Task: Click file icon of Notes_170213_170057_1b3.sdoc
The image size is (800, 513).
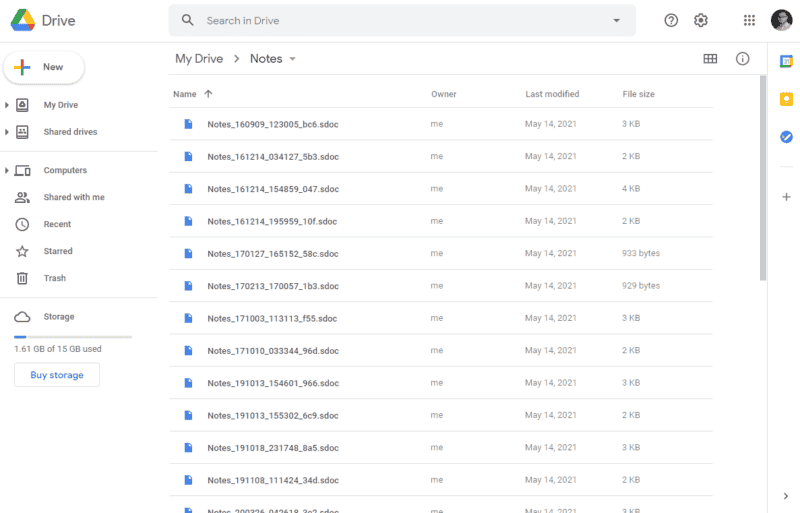Action: [x=188, y=286]
